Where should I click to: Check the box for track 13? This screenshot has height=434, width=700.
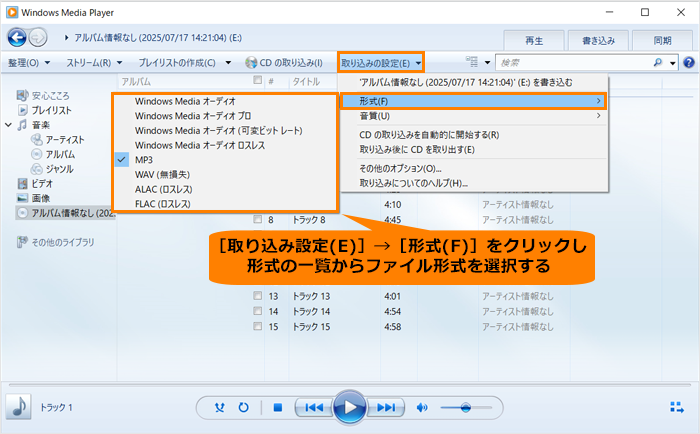(257, 296)
